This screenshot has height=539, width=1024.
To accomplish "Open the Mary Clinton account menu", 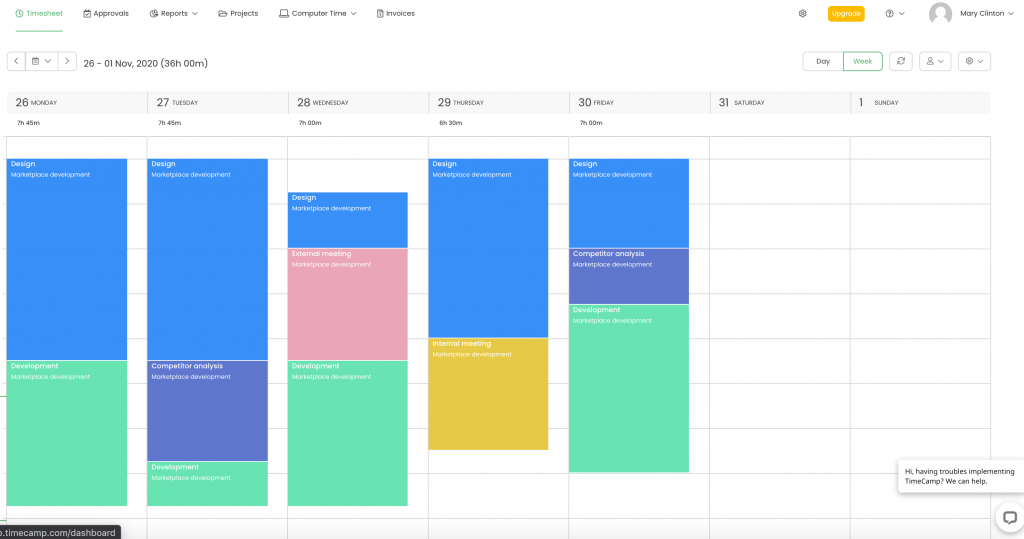I will [986, 14].
